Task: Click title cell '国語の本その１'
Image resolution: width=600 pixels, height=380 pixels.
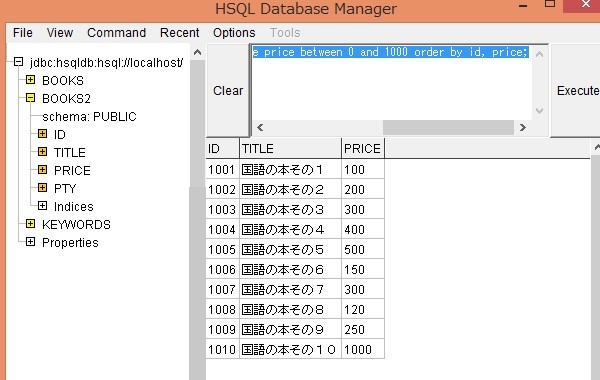Action: tap(290, 170)
